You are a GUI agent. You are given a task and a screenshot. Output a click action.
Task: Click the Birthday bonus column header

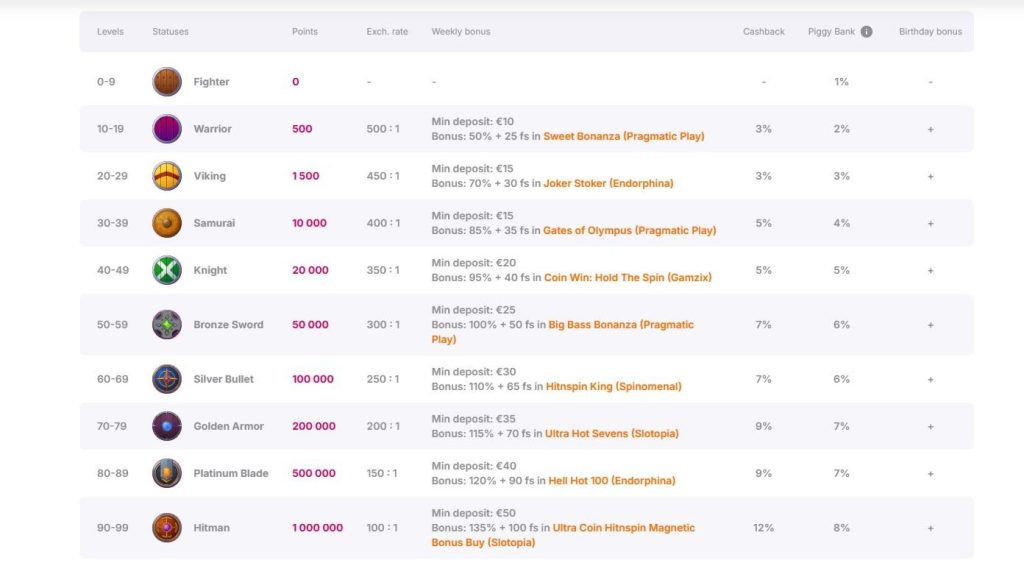[930, 31]
